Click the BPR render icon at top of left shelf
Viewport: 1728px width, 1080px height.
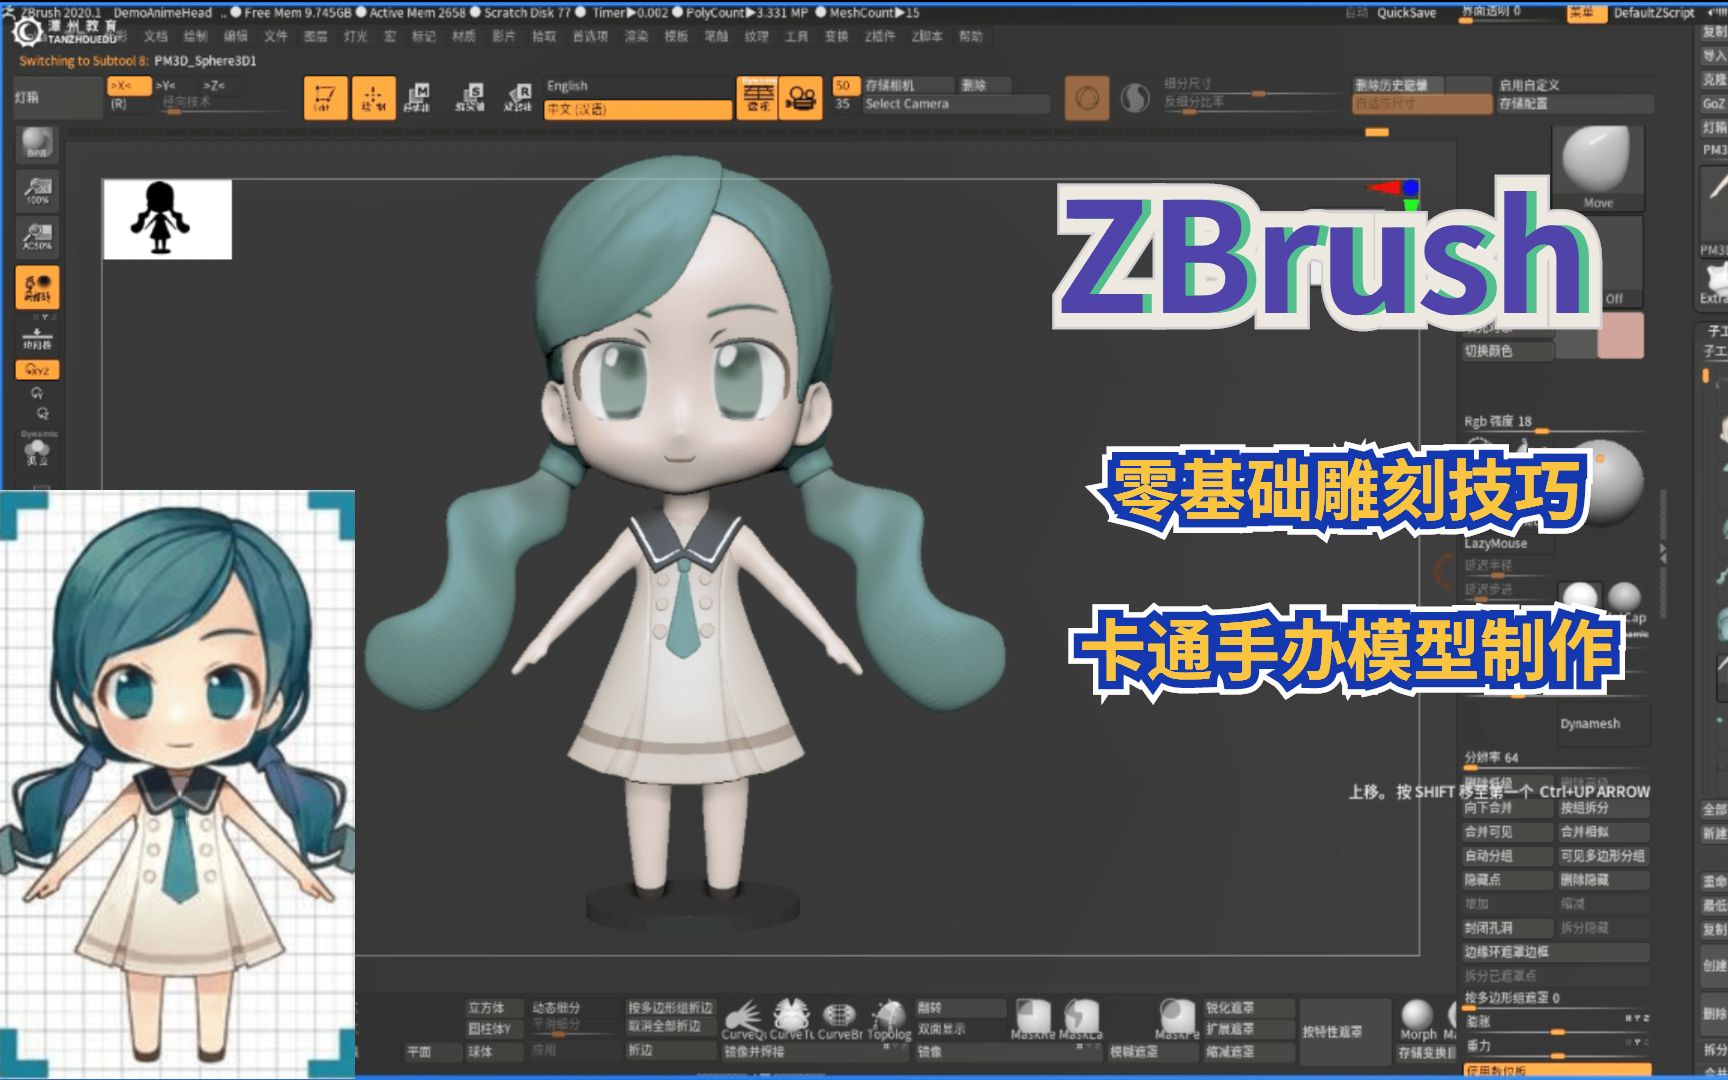[x=37, y=143]
